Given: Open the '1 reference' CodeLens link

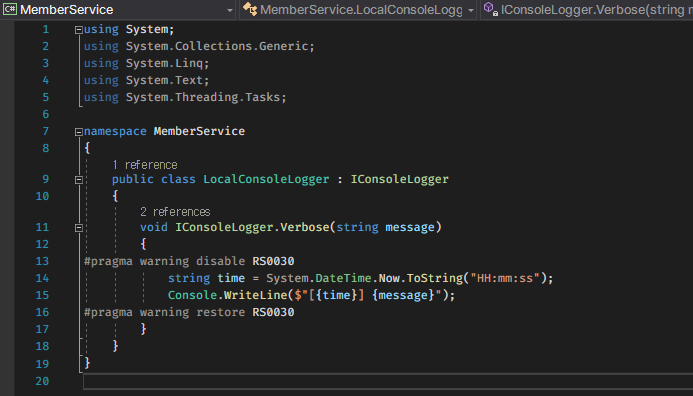Looking at the screenshot, I should click(145, 165).
